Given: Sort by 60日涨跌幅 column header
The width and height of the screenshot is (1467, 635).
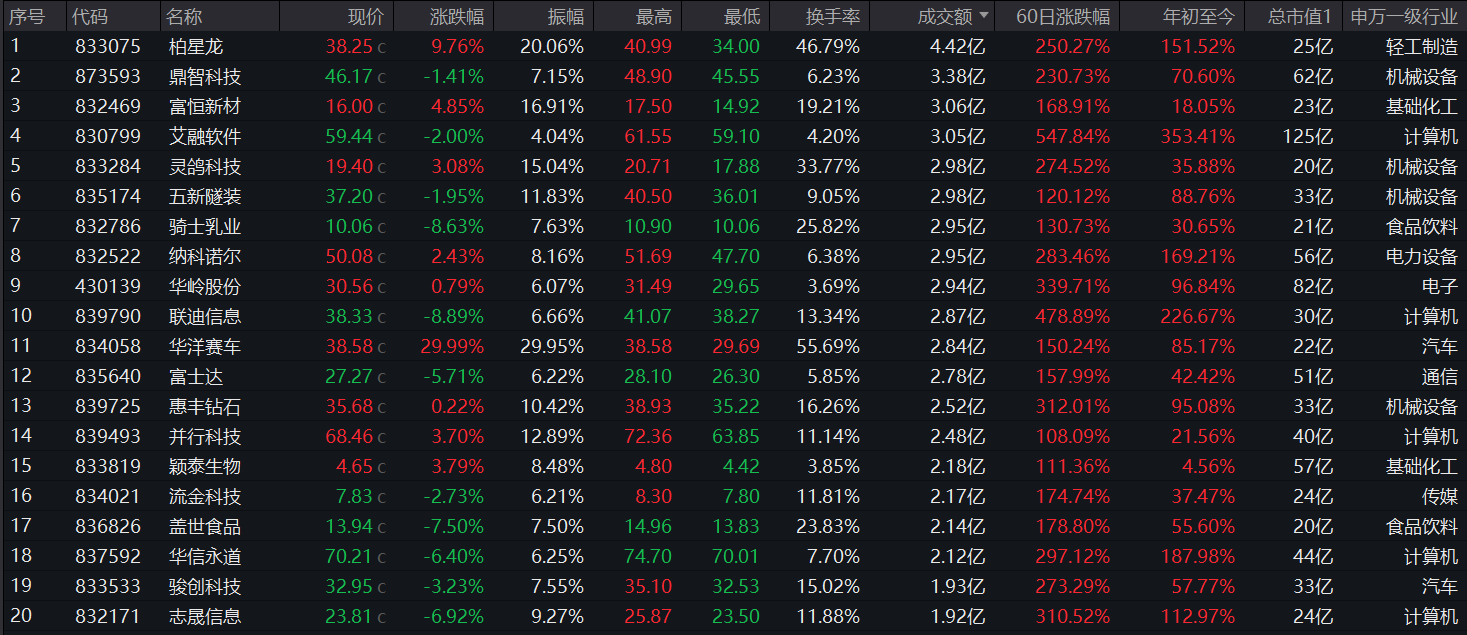Looking at the screenshot, I should tap(1063, 16).
